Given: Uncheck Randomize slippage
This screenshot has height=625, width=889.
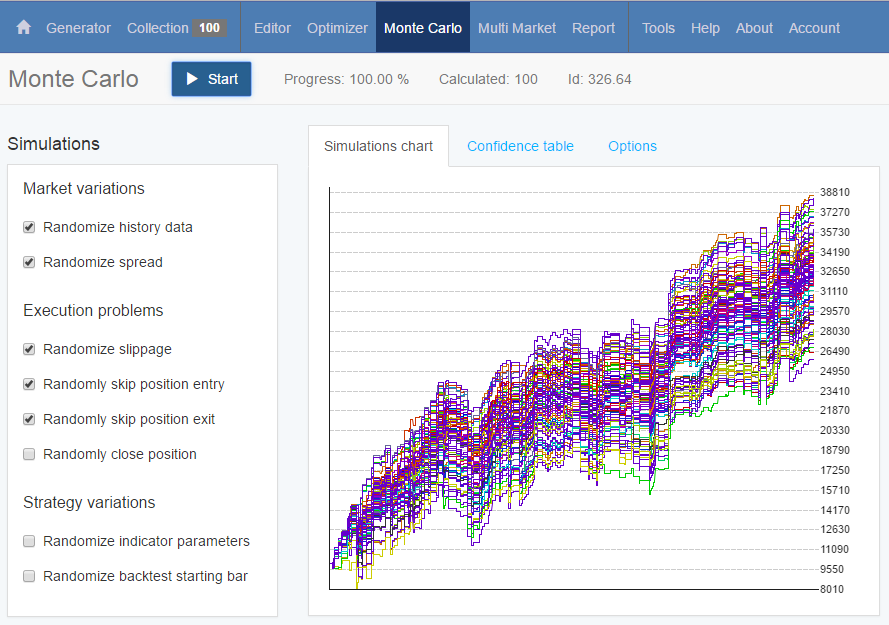Looking at the screenshot, I should point(29,349).
